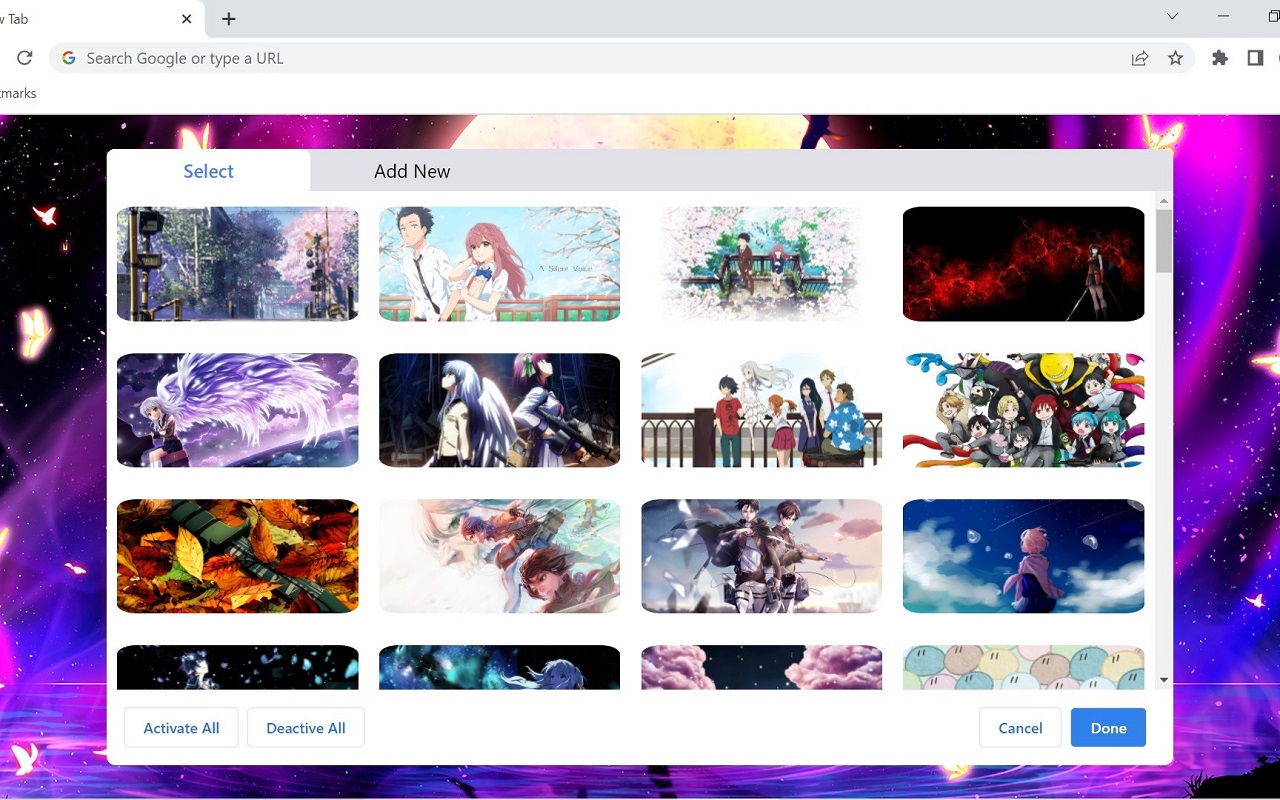Select the pink-haired girl in clouds wallpaper

pyautogui.click(x=1024, y=556)
